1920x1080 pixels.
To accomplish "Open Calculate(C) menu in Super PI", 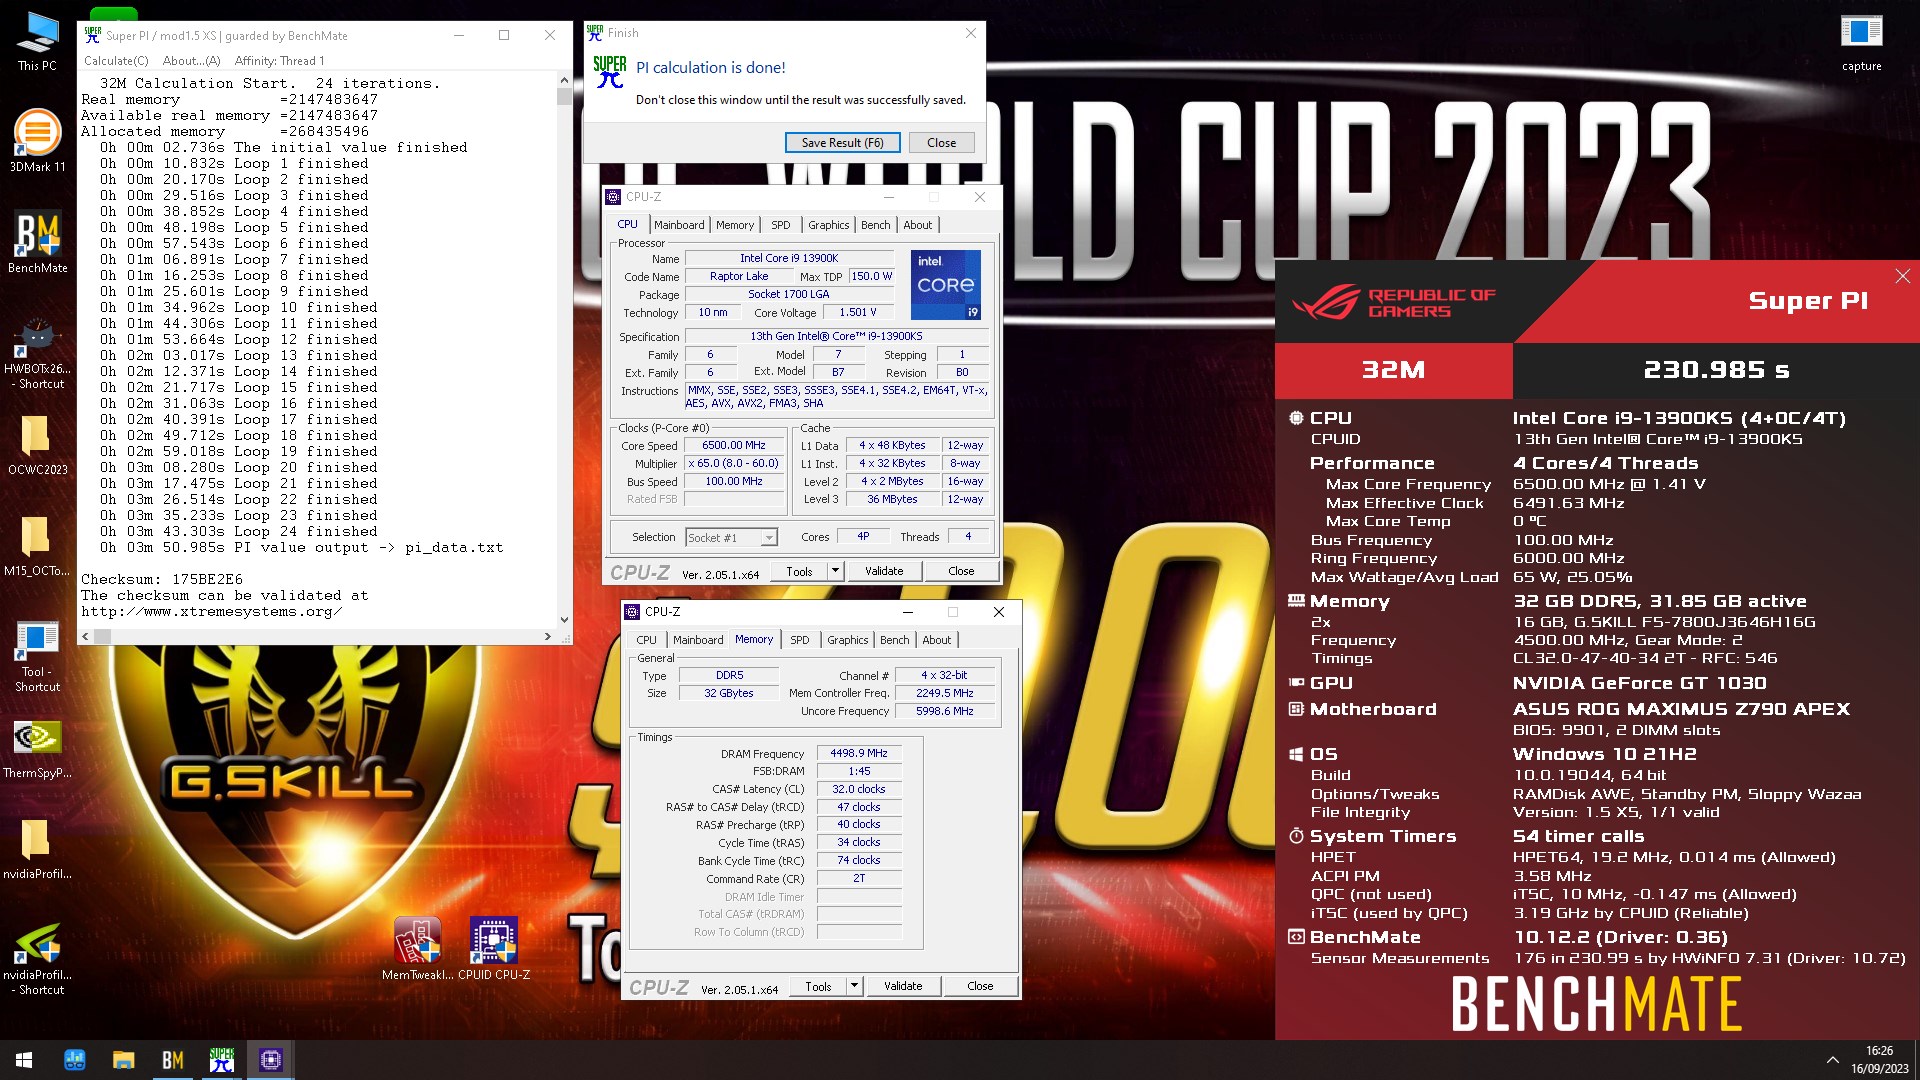I will [x=116, y=61].
